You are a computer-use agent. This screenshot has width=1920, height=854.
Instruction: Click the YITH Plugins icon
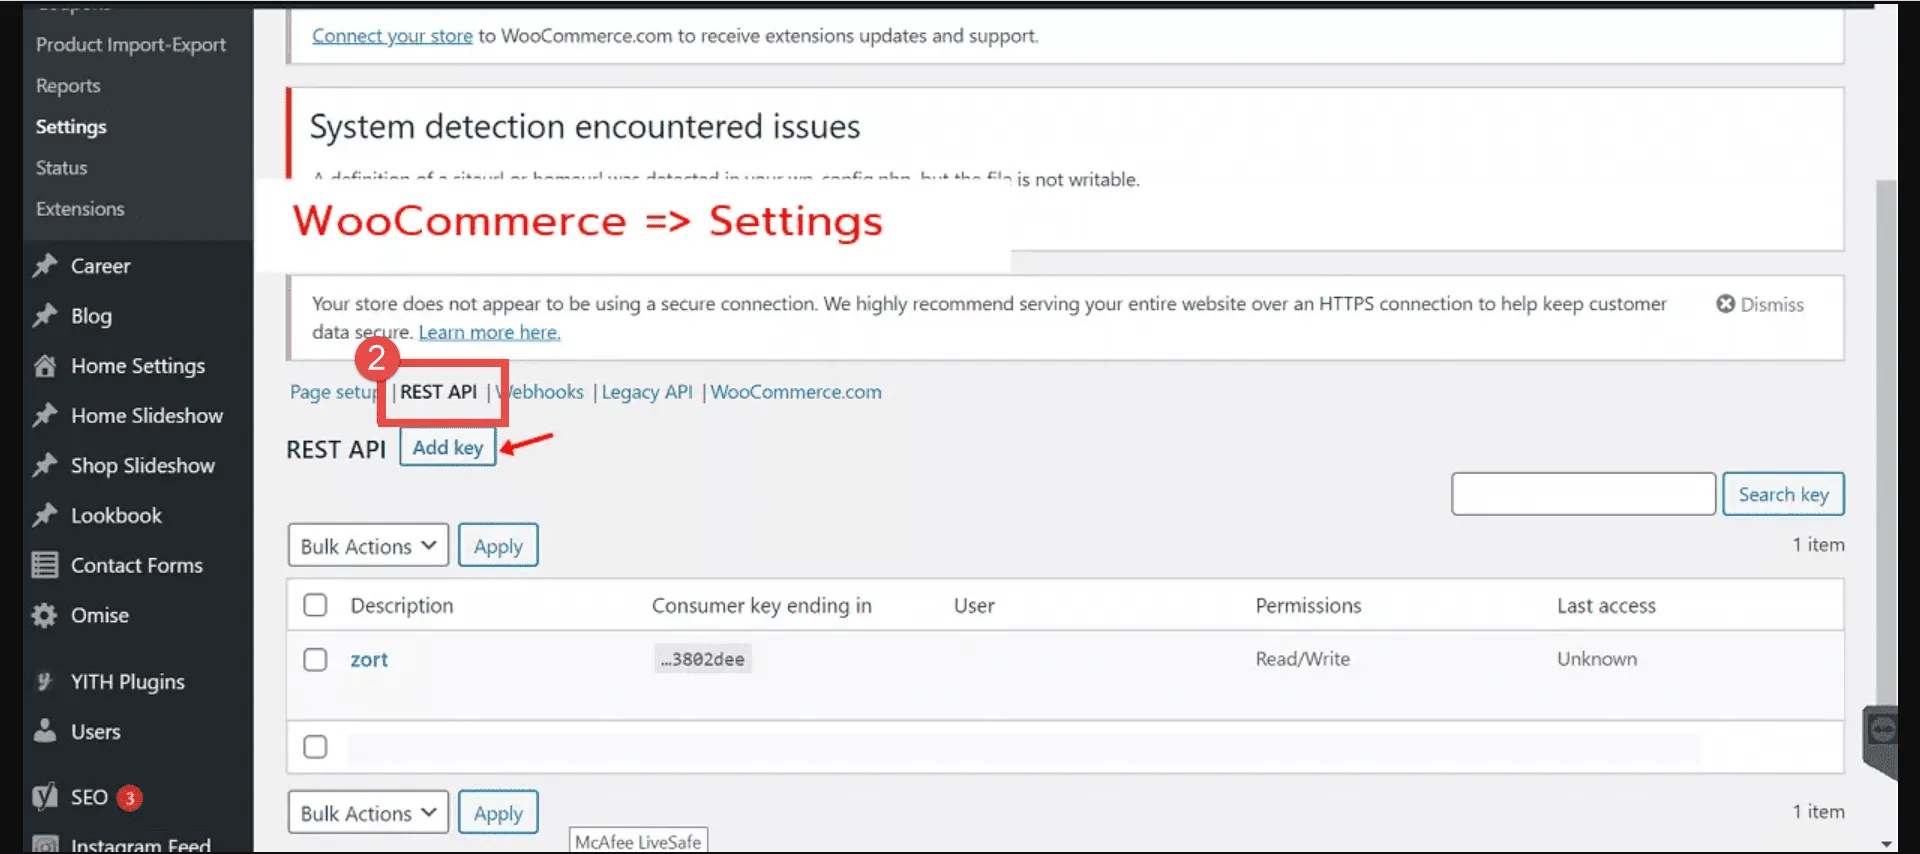[x=45, y=682]
